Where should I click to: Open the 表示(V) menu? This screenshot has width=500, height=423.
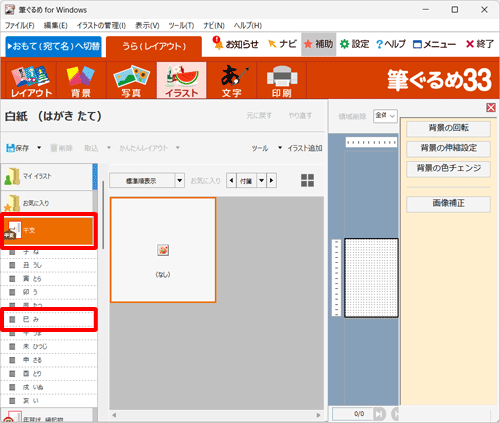[x=147, y=26]
